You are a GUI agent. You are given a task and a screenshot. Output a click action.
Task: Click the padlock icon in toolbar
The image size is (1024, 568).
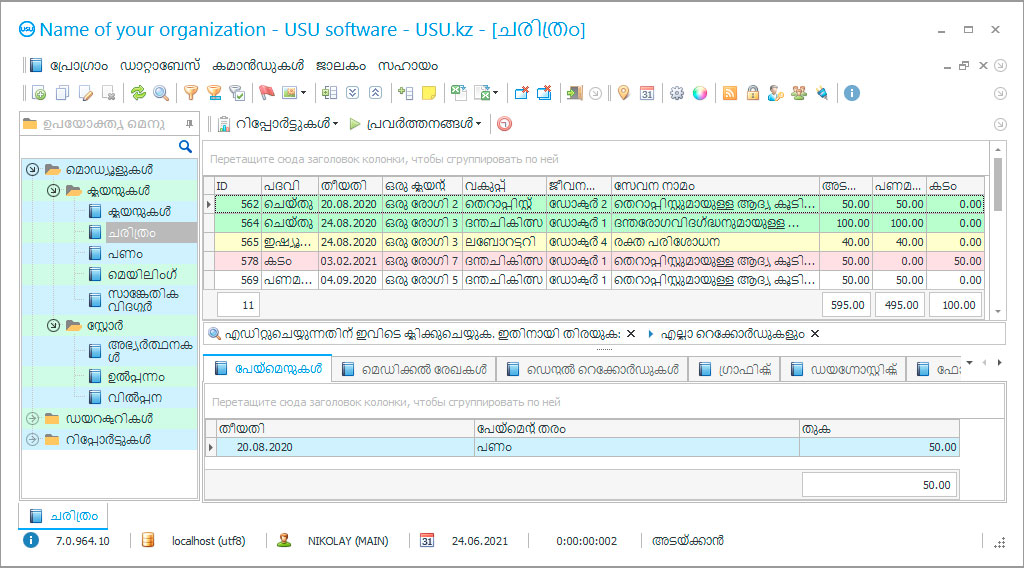click(752, 93)
